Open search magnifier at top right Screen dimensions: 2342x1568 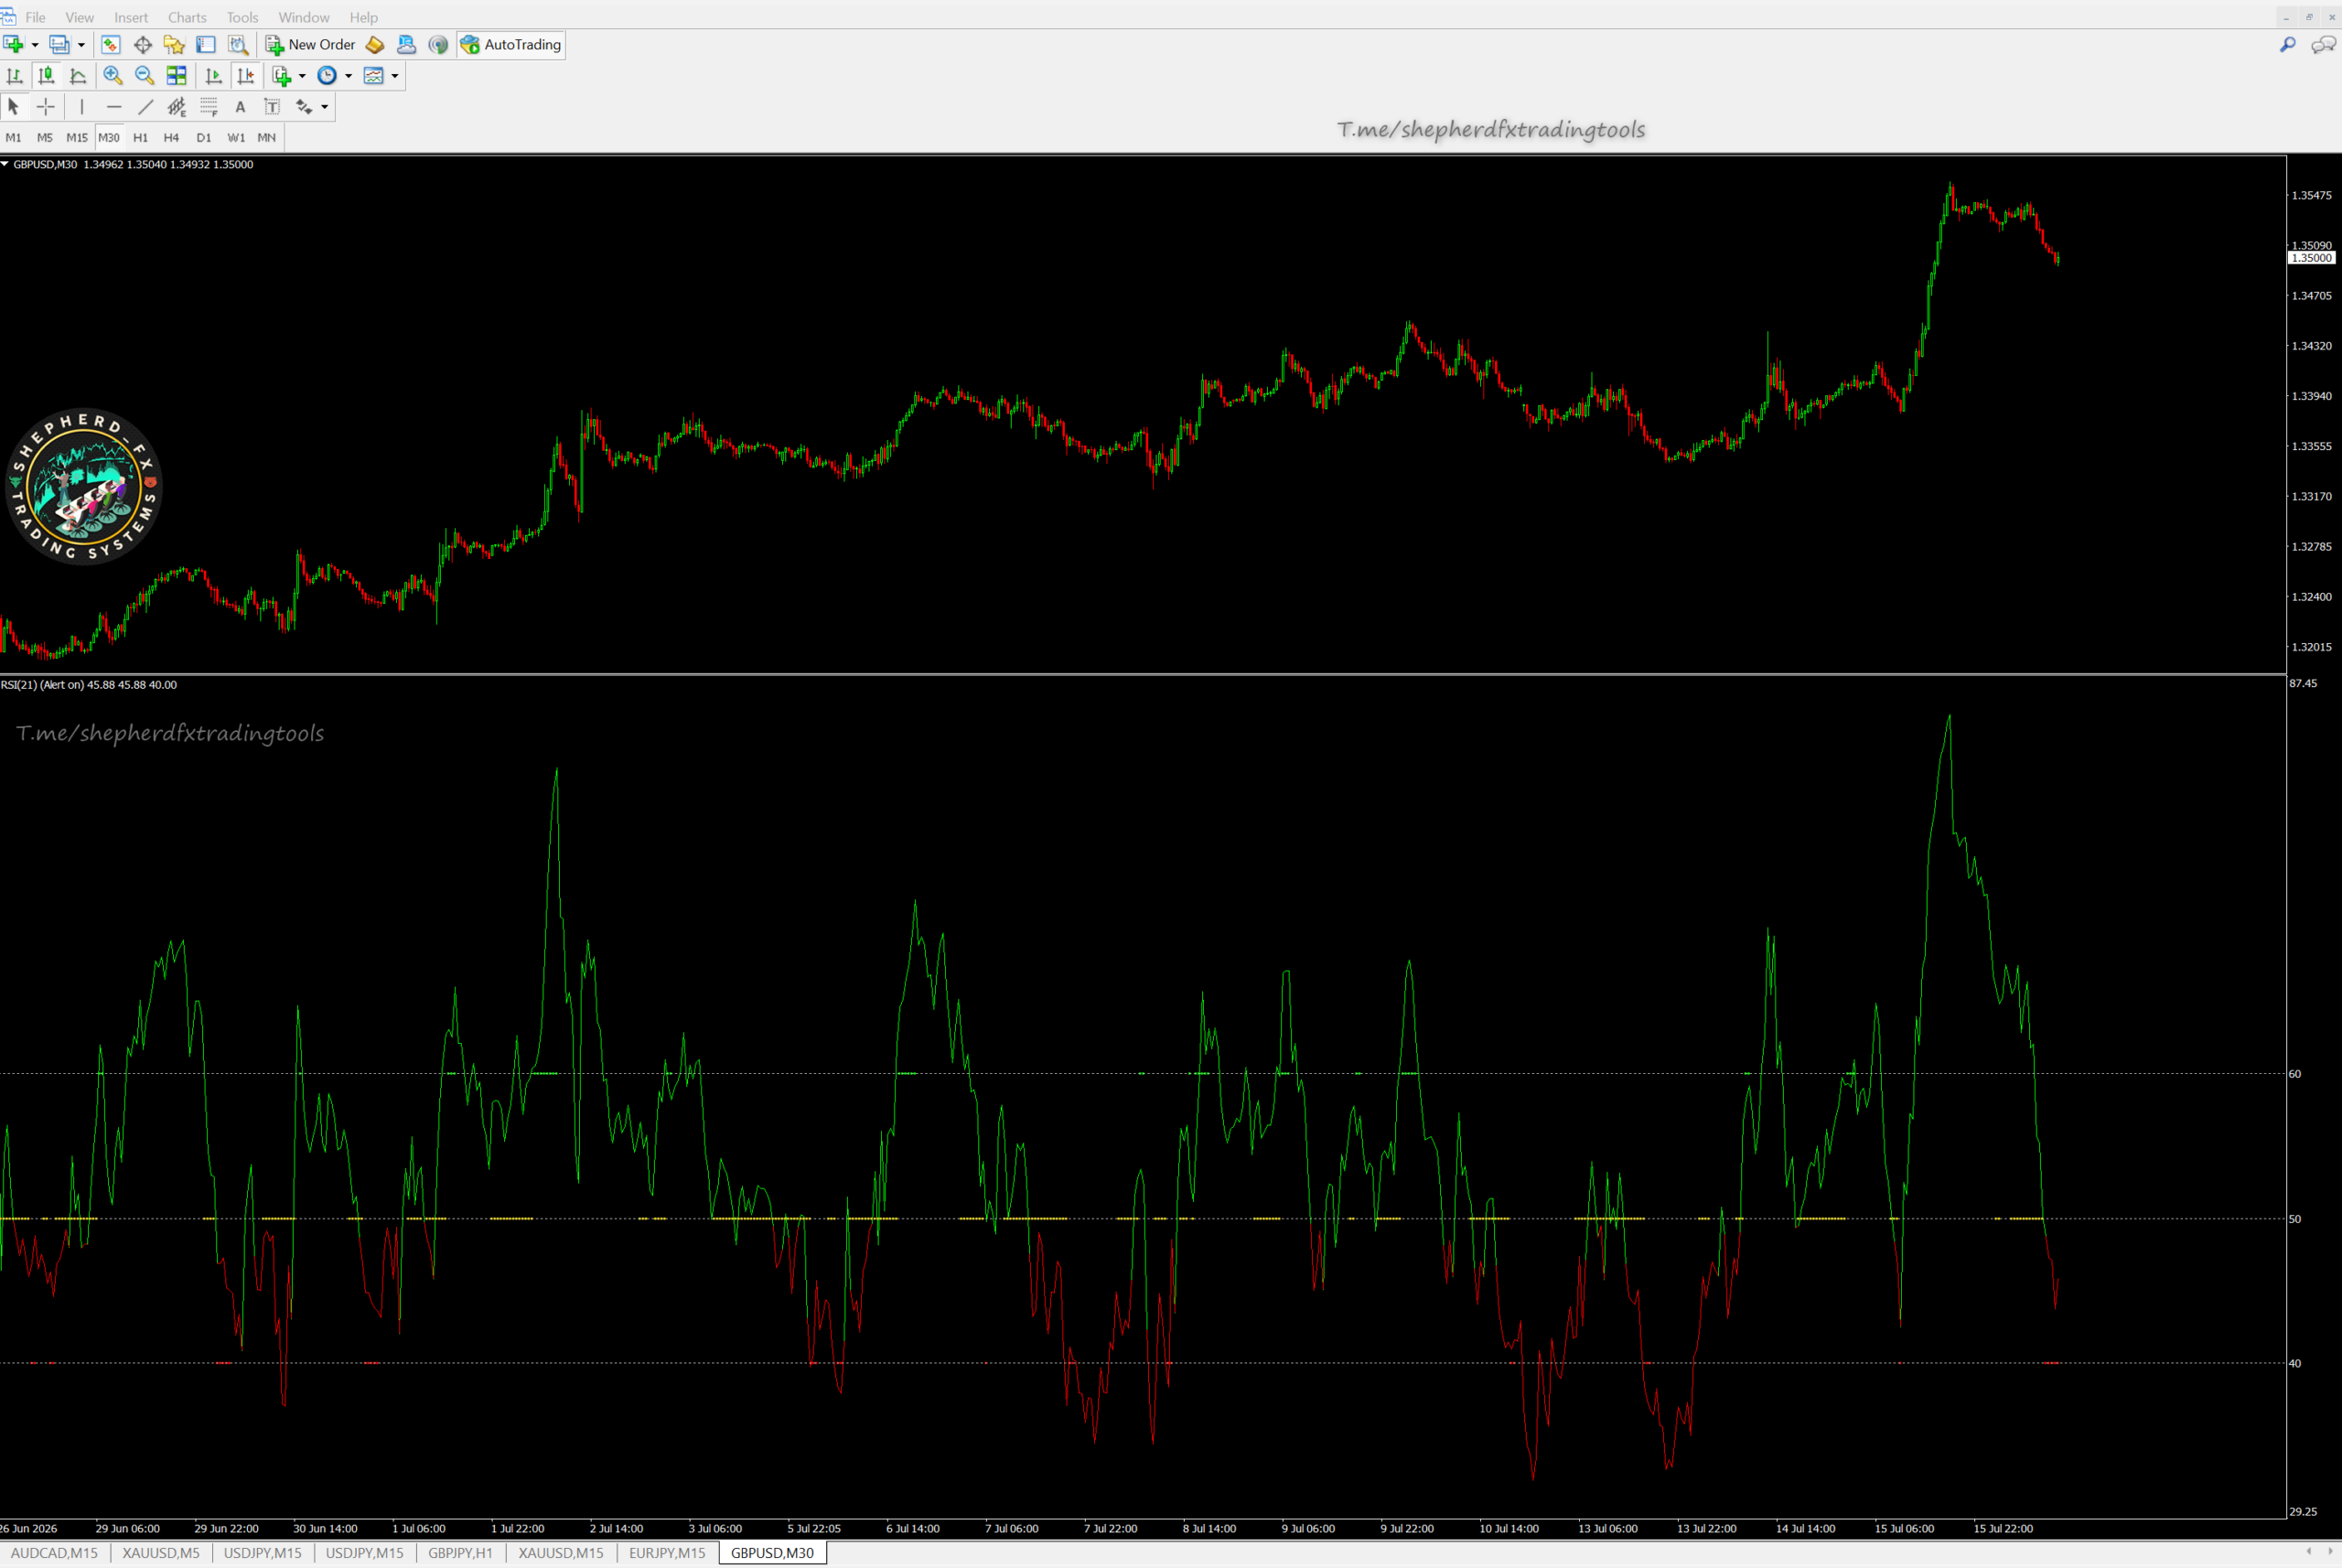2287,45
